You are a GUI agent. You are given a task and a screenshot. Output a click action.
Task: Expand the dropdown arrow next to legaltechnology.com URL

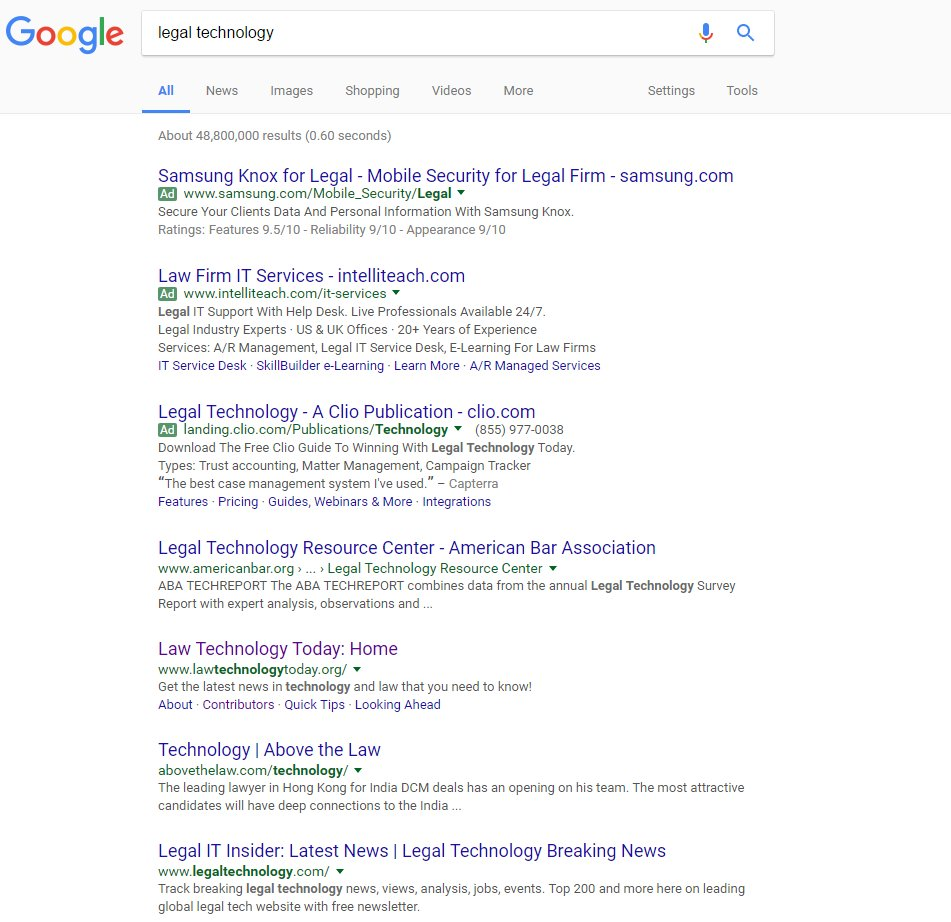(340, 871)
